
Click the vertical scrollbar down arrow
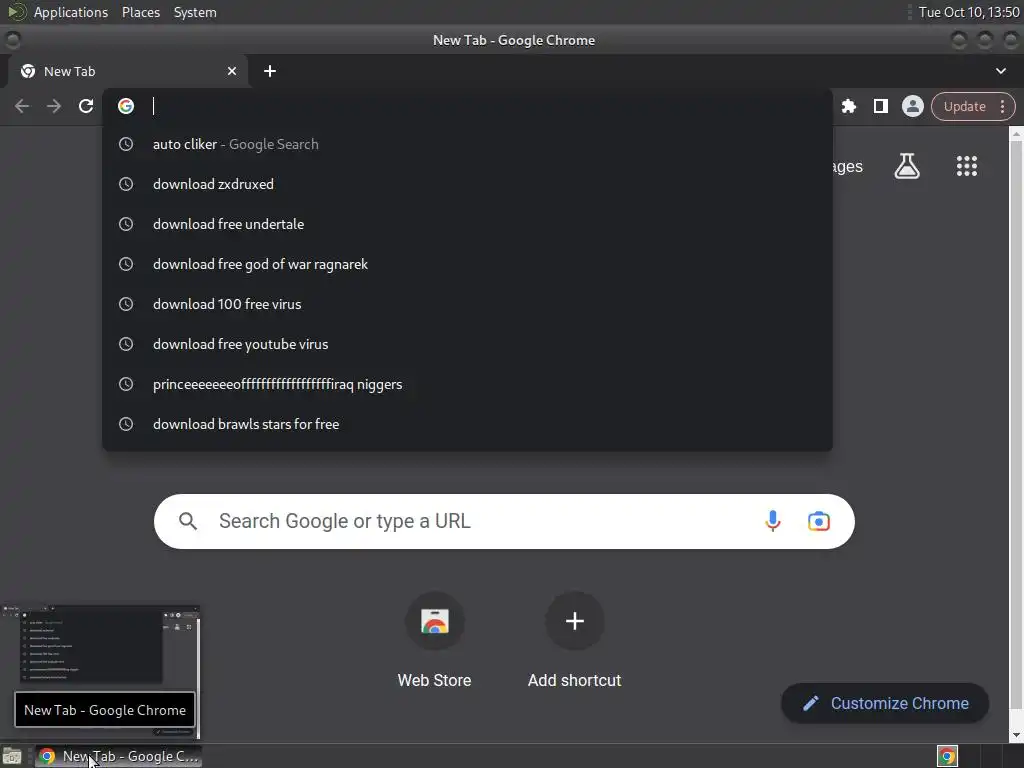coord(1016,735)
